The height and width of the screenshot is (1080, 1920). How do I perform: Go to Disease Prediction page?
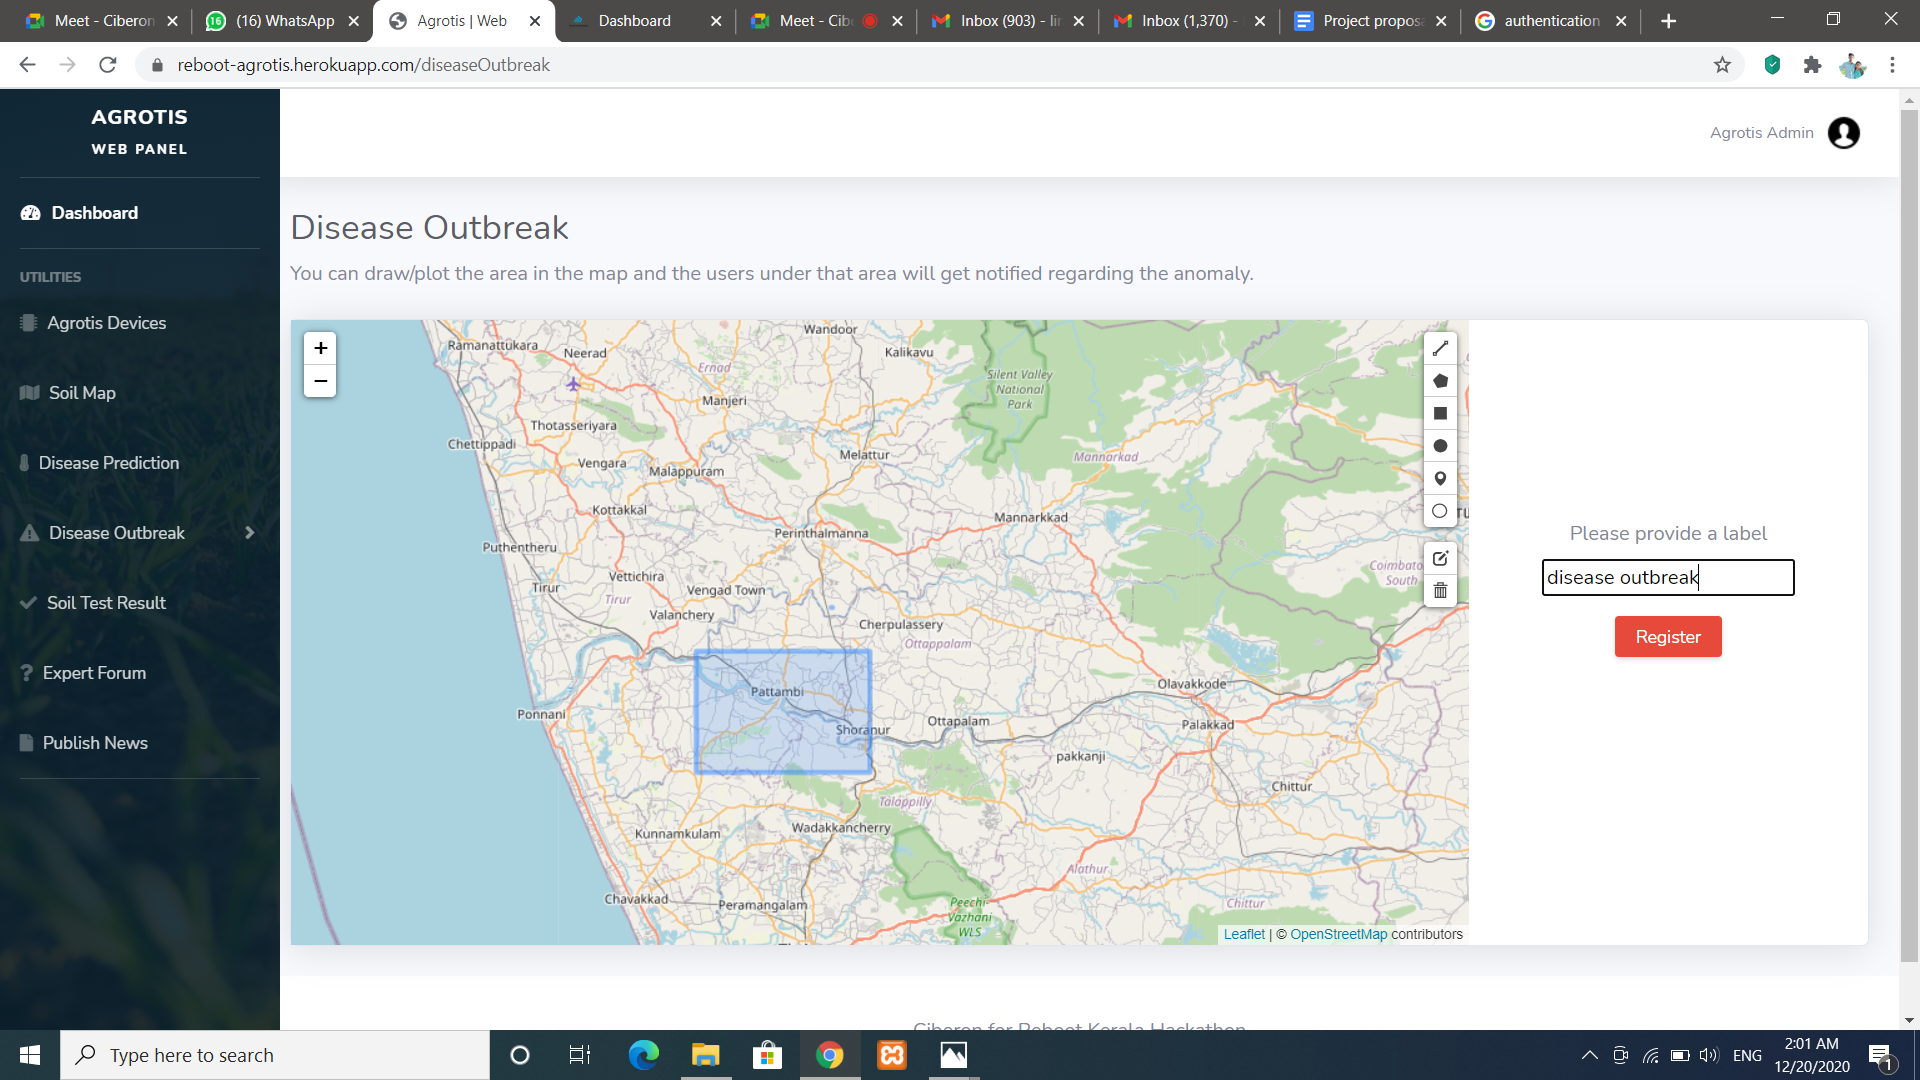pyautogui.click(x=108, y=463)
